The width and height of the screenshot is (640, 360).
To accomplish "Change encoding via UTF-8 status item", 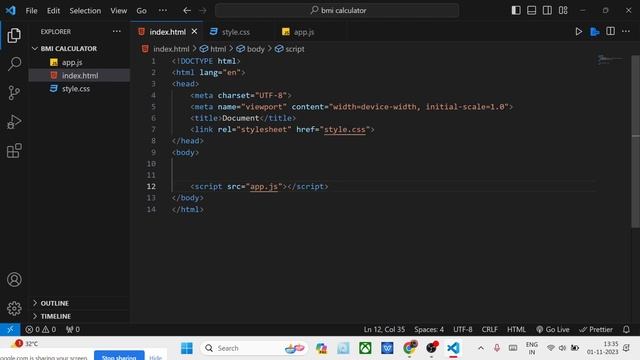I will [462, 329].
